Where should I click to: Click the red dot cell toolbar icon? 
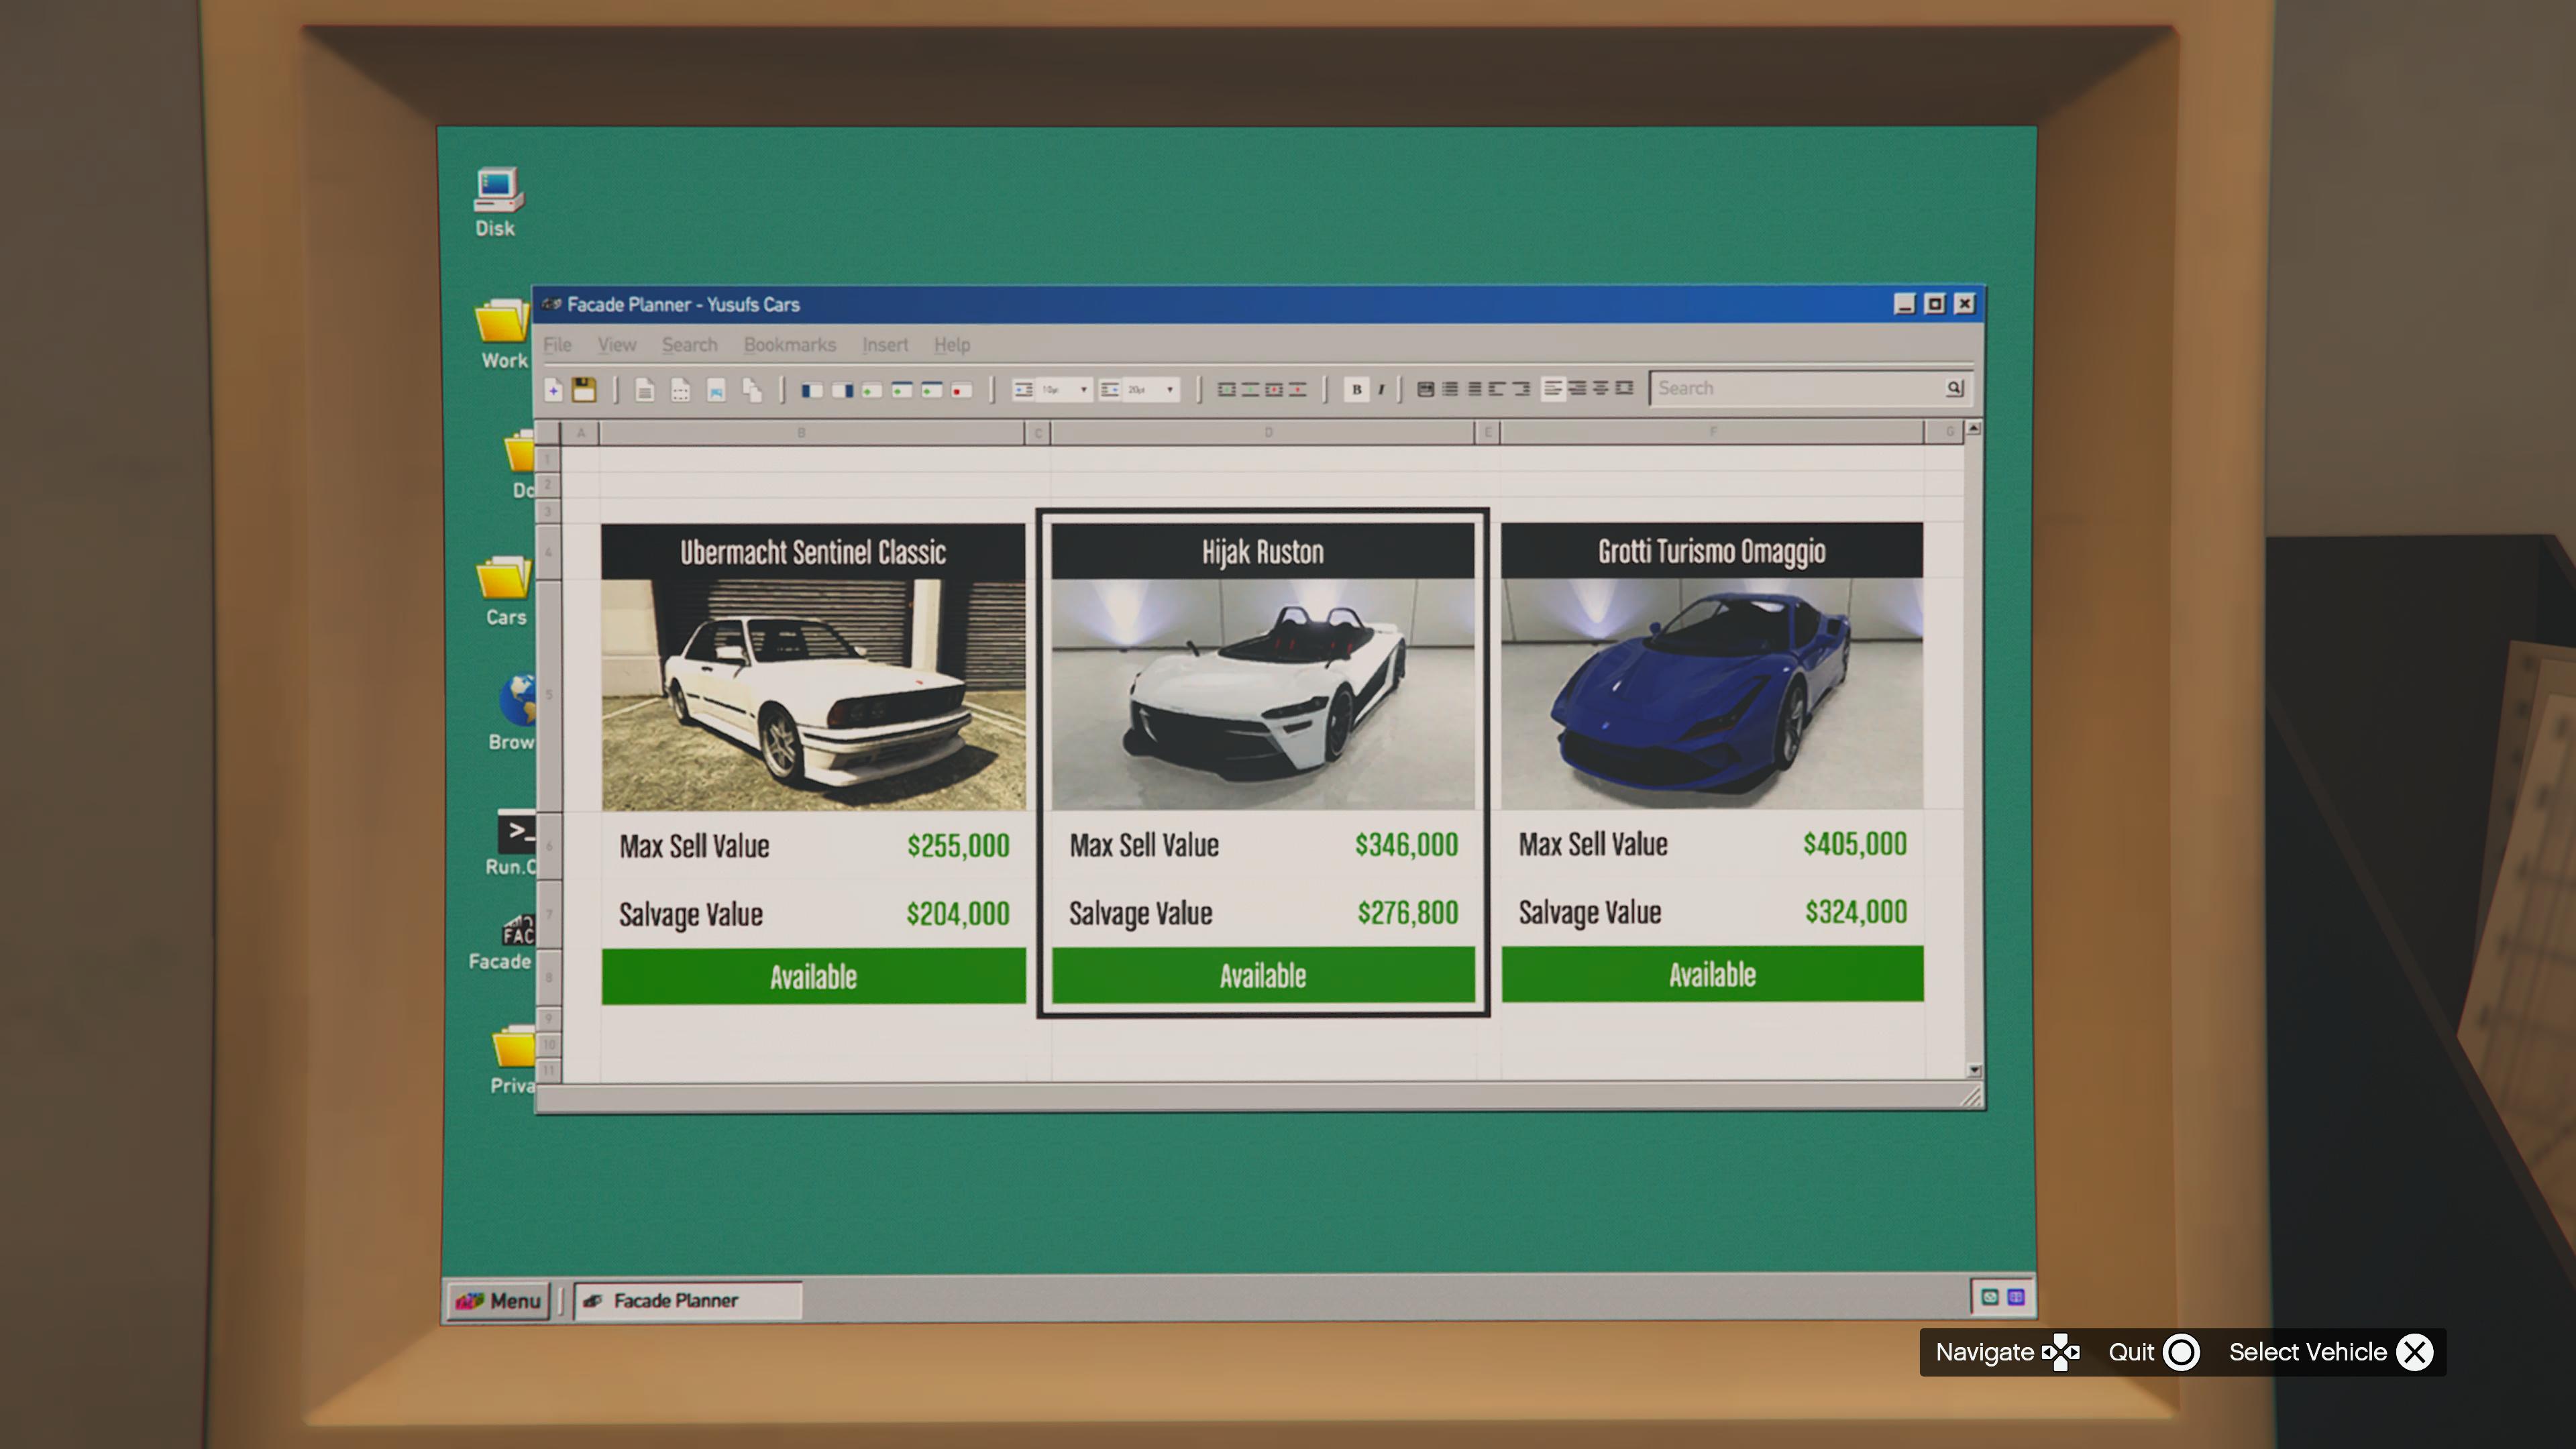961,390
